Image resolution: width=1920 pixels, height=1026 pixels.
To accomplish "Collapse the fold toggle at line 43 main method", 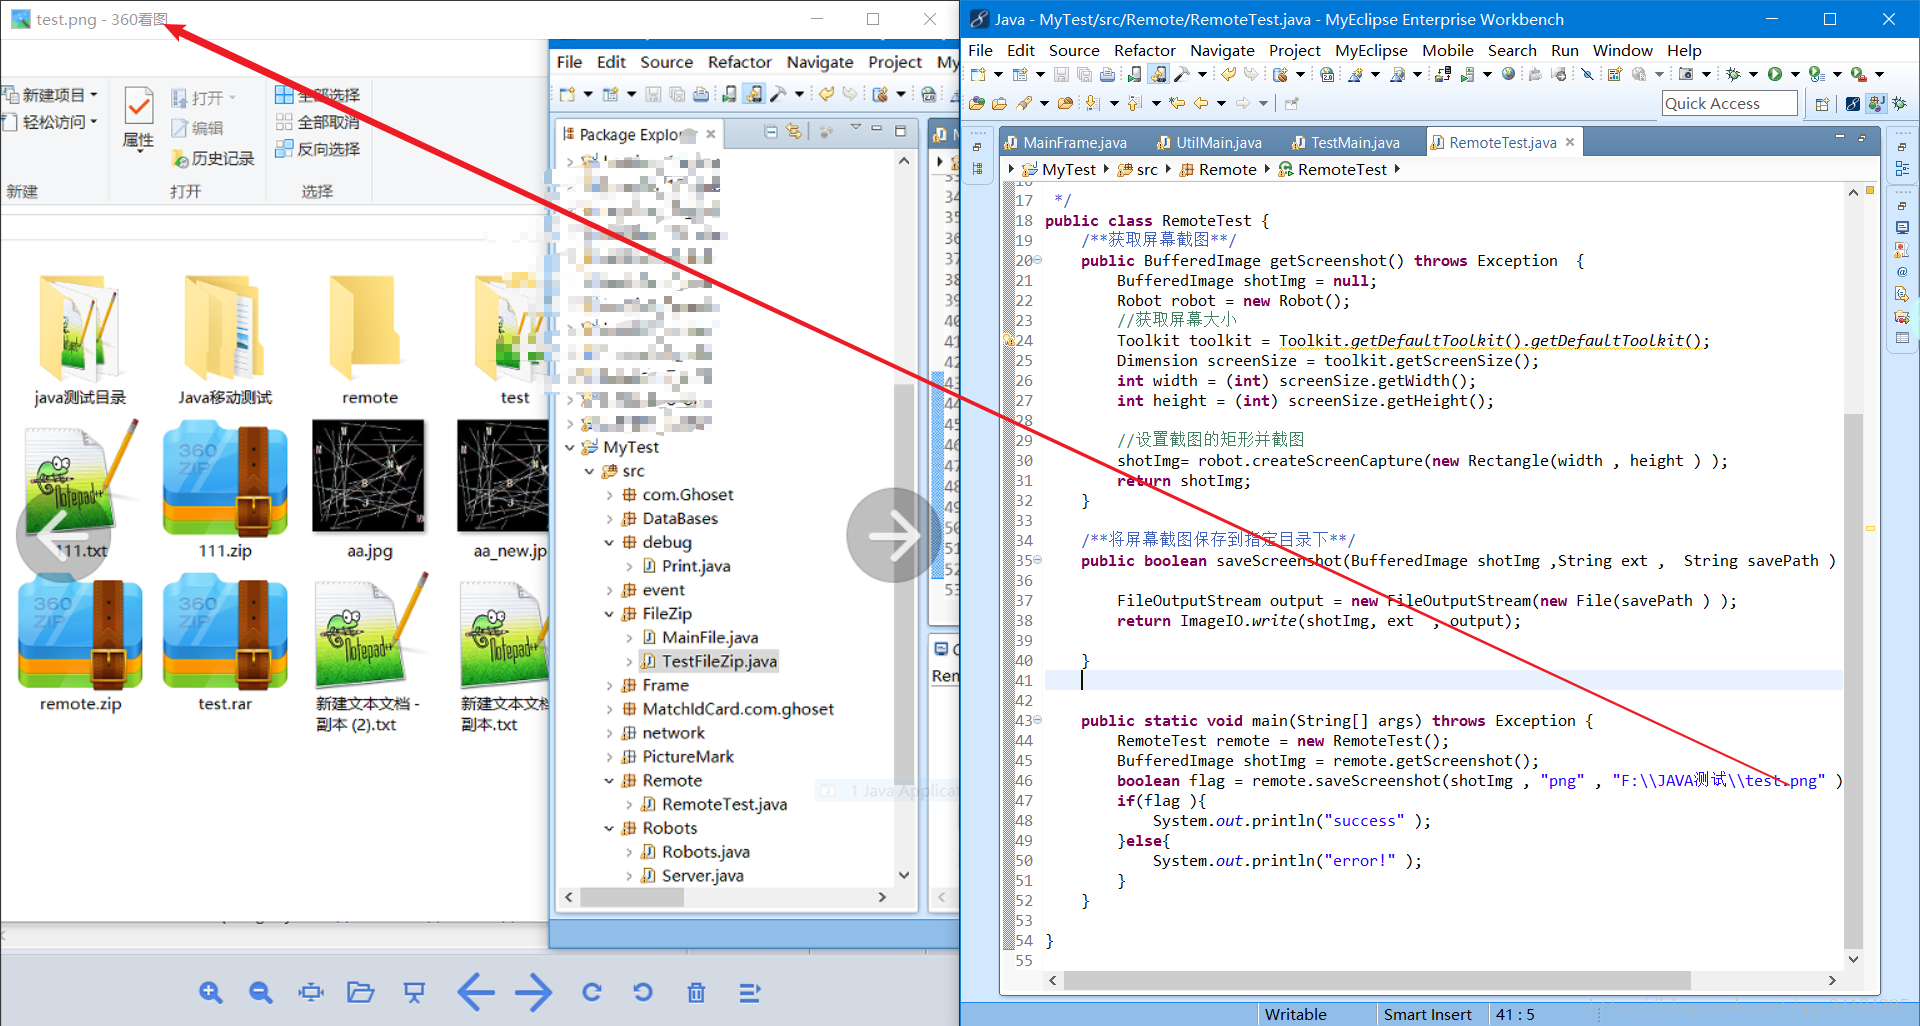I will [x=1037, y=720].
